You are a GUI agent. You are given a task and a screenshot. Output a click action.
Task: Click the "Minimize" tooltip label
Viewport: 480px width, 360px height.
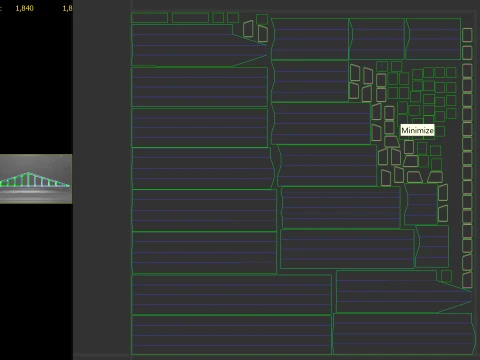tap(417, 130)
